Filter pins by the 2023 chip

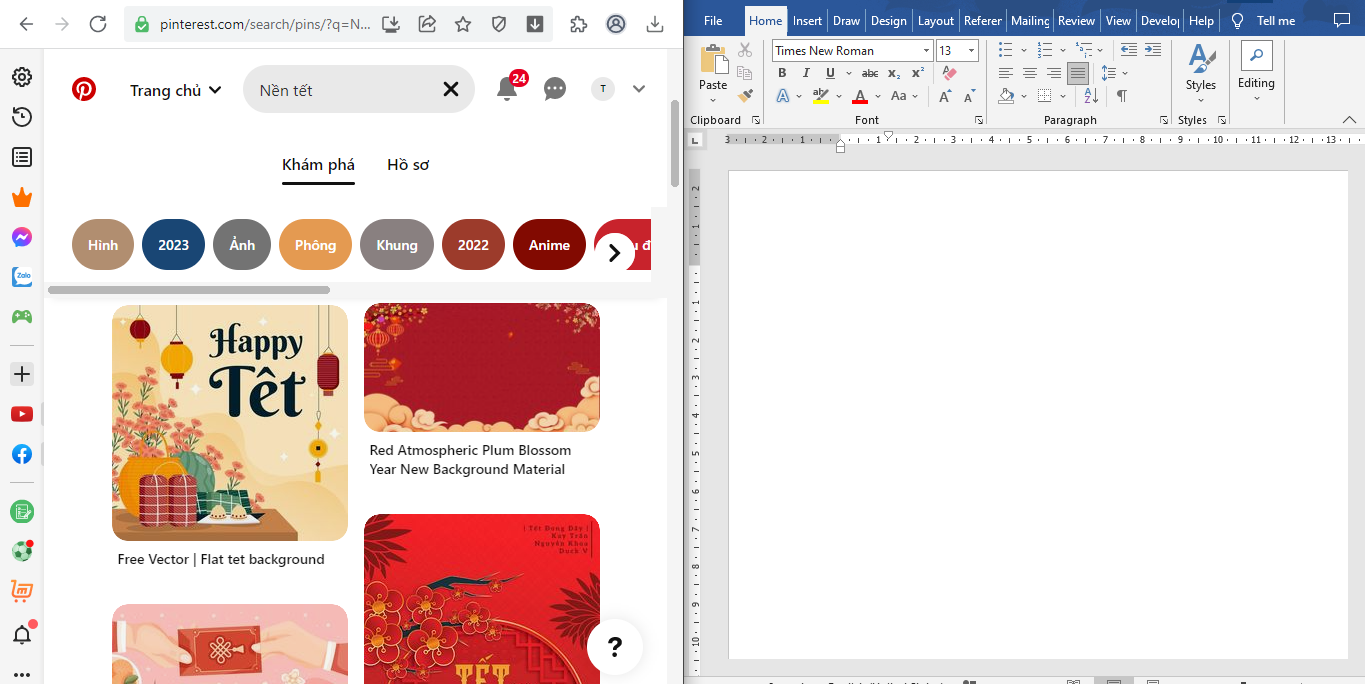pyautogui.click(x=174, y=245)
